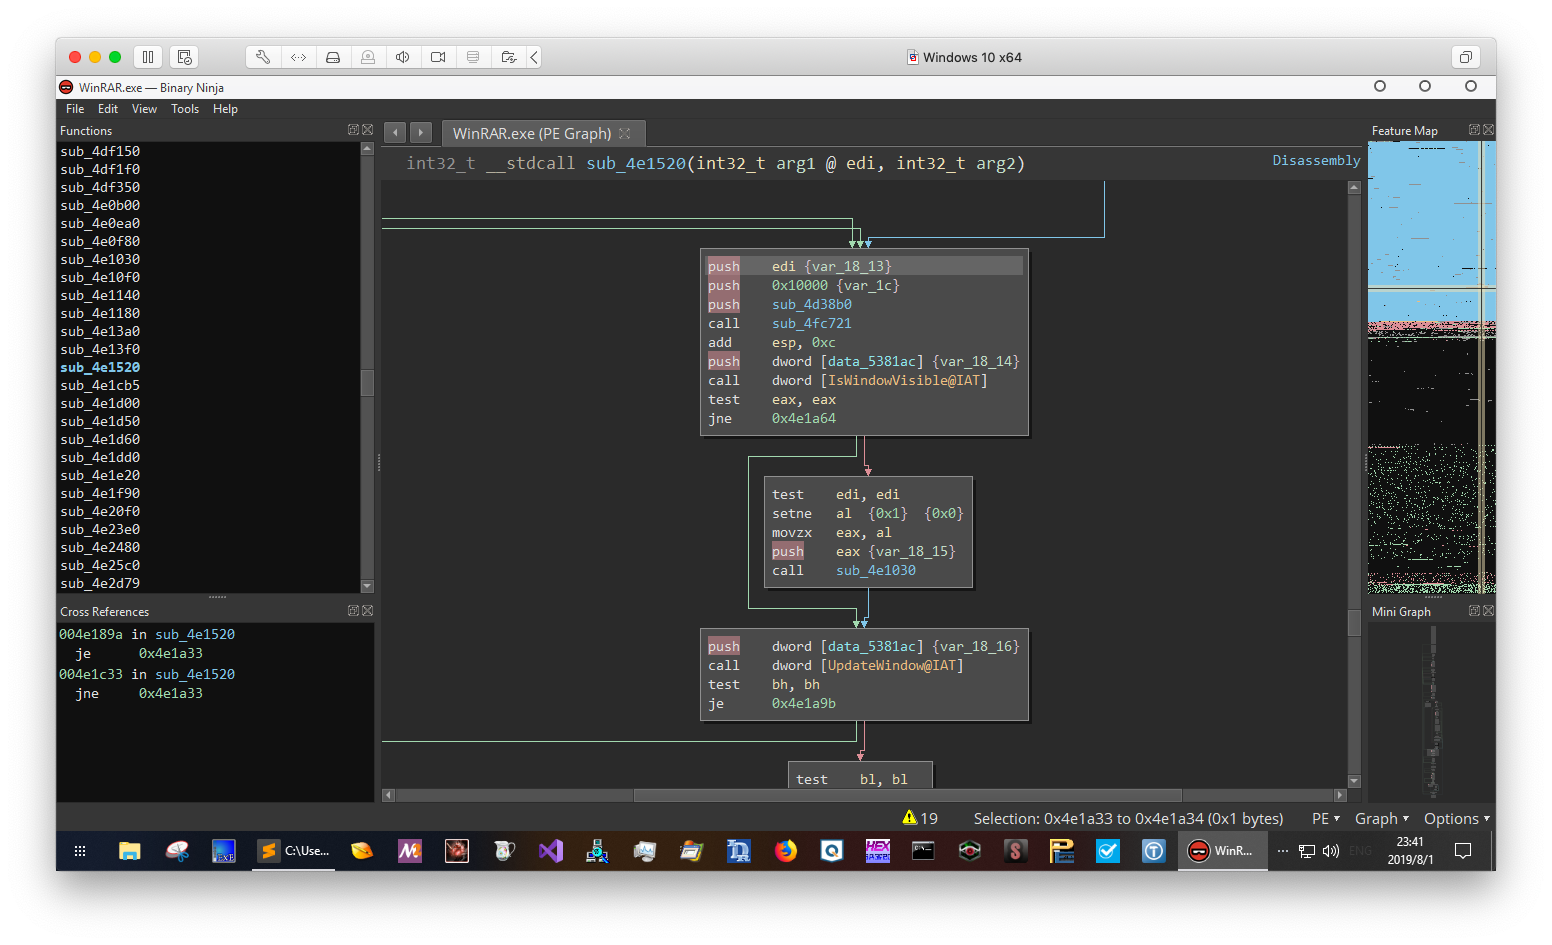Navigate forward with the right arrow button
1552x945 pixels.
pyautogui.click(x=421, y=133)
